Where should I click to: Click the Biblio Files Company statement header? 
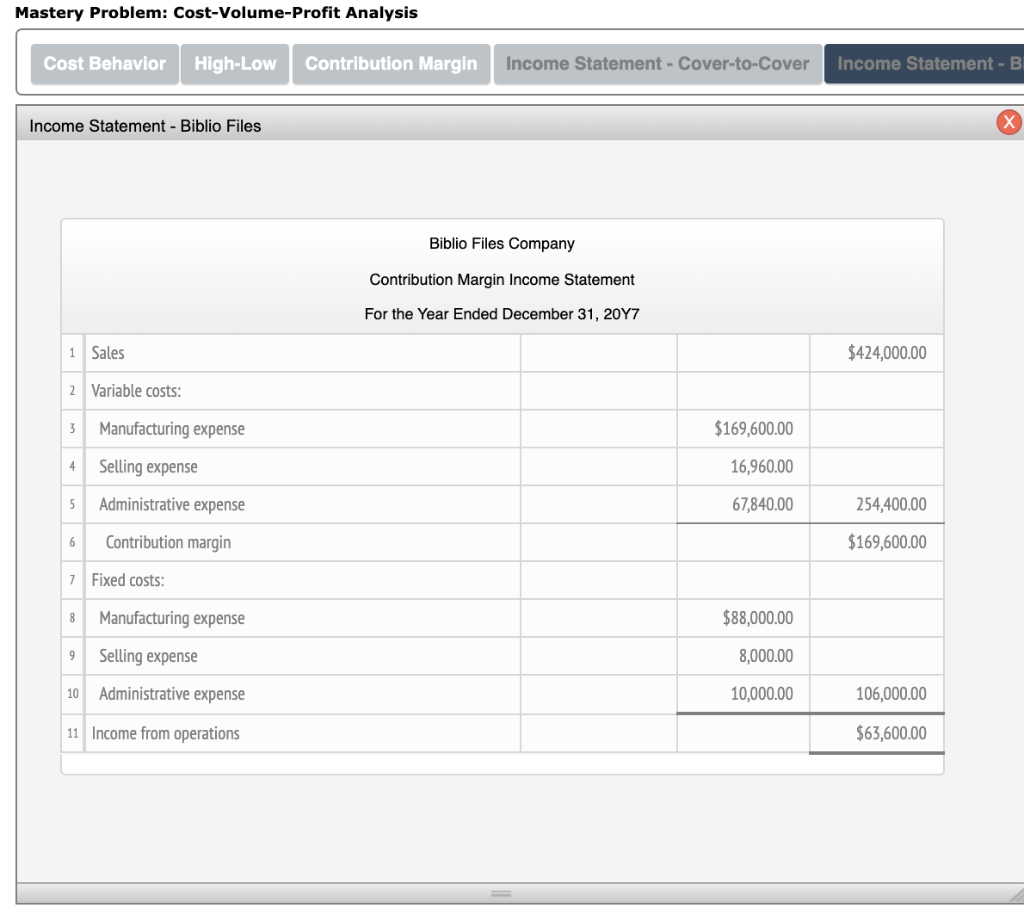501,243
